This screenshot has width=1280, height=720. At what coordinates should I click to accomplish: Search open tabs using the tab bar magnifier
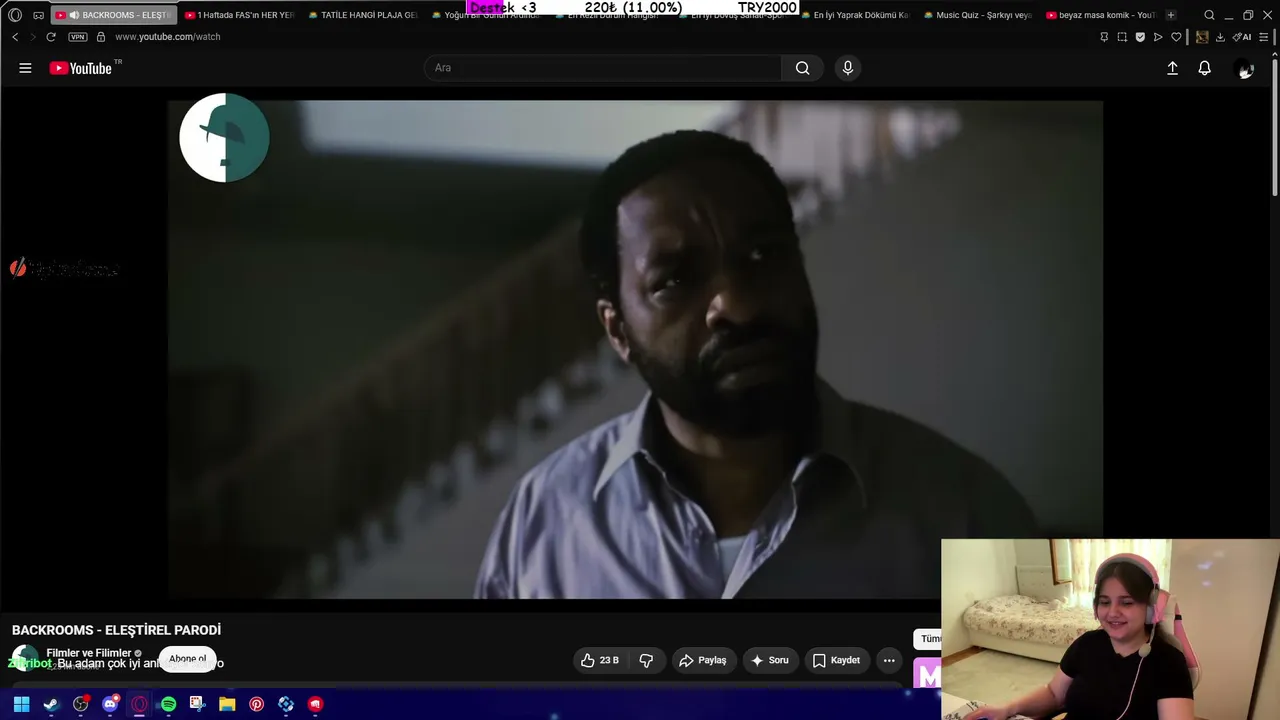click(x=1209, y=15)
